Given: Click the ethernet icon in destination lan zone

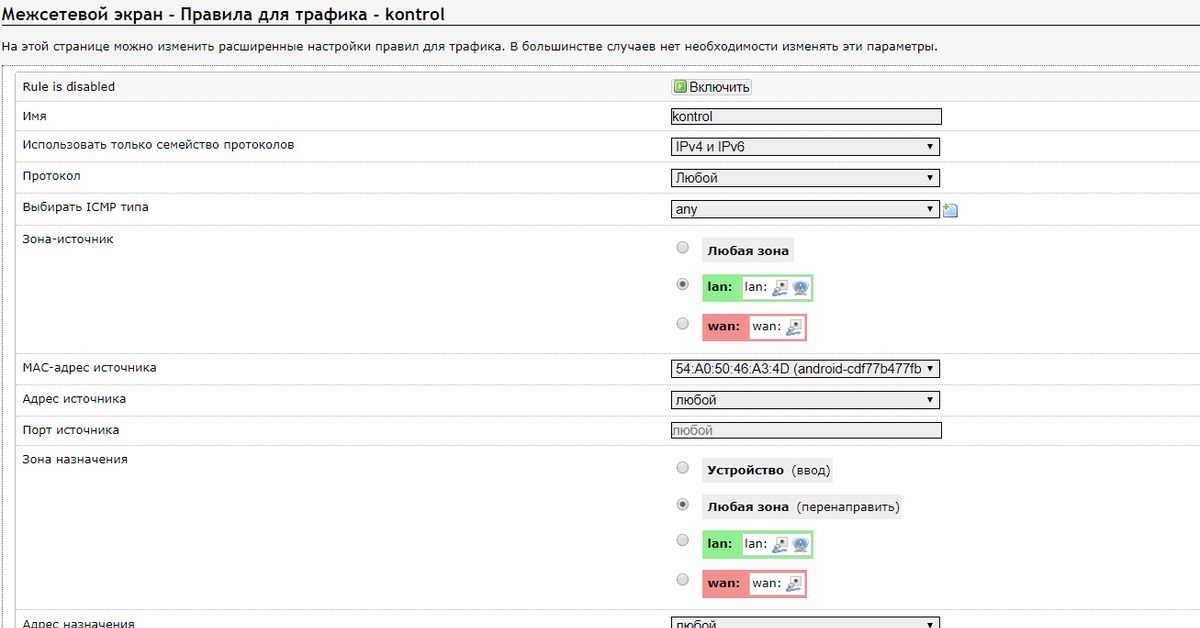Looking at the screenshot, I should [781, 545].
